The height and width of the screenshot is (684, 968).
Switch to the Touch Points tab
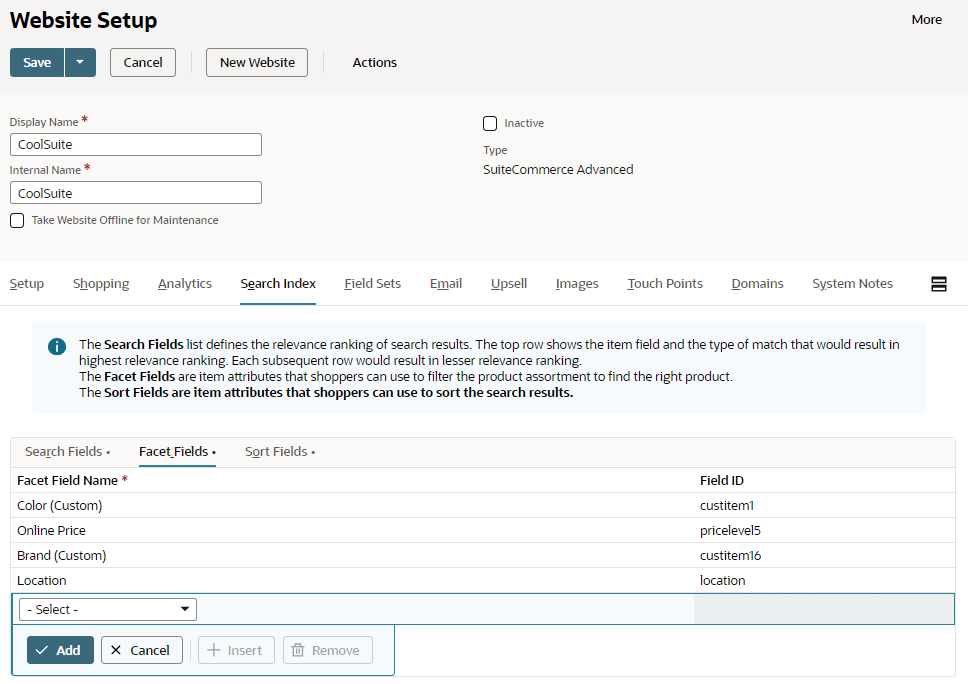pos(665,283)
